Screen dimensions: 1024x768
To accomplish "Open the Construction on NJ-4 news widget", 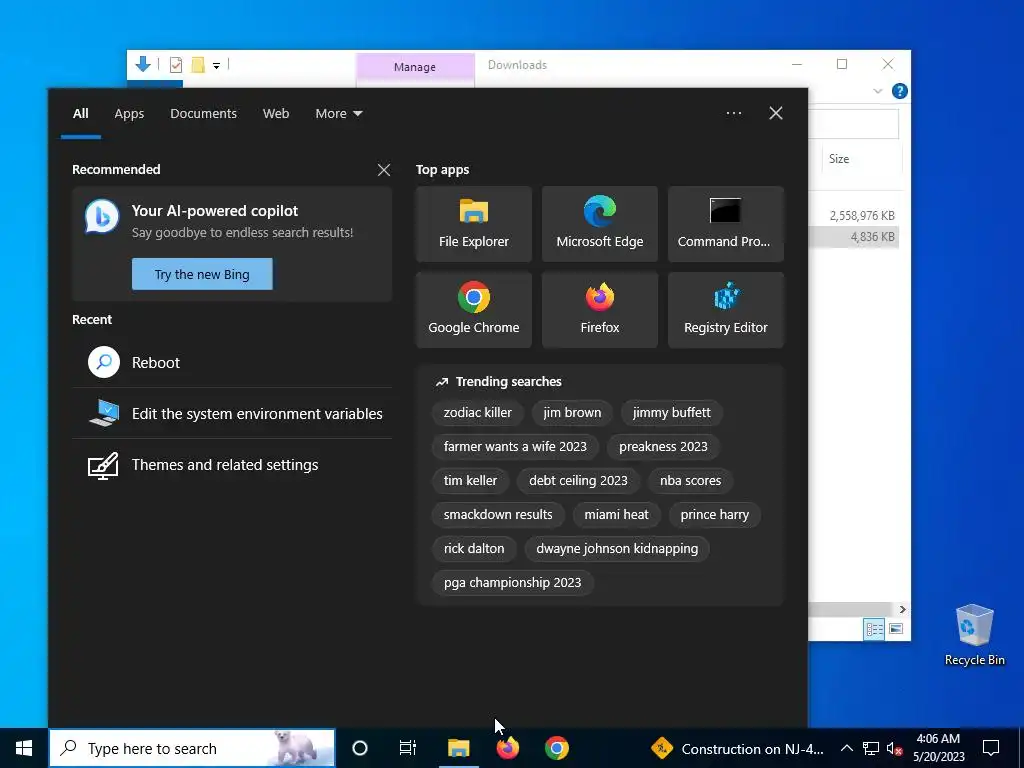I will 738,748.
